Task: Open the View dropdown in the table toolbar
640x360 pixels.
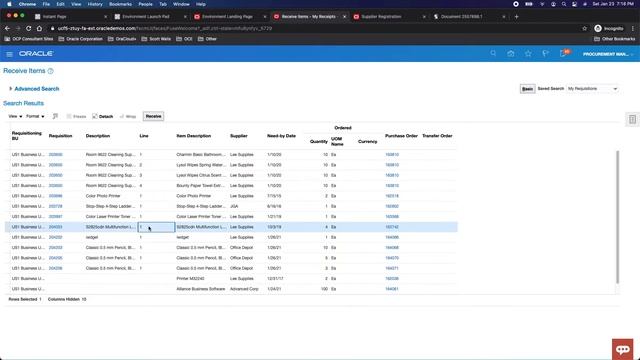Action: point(16,116)
